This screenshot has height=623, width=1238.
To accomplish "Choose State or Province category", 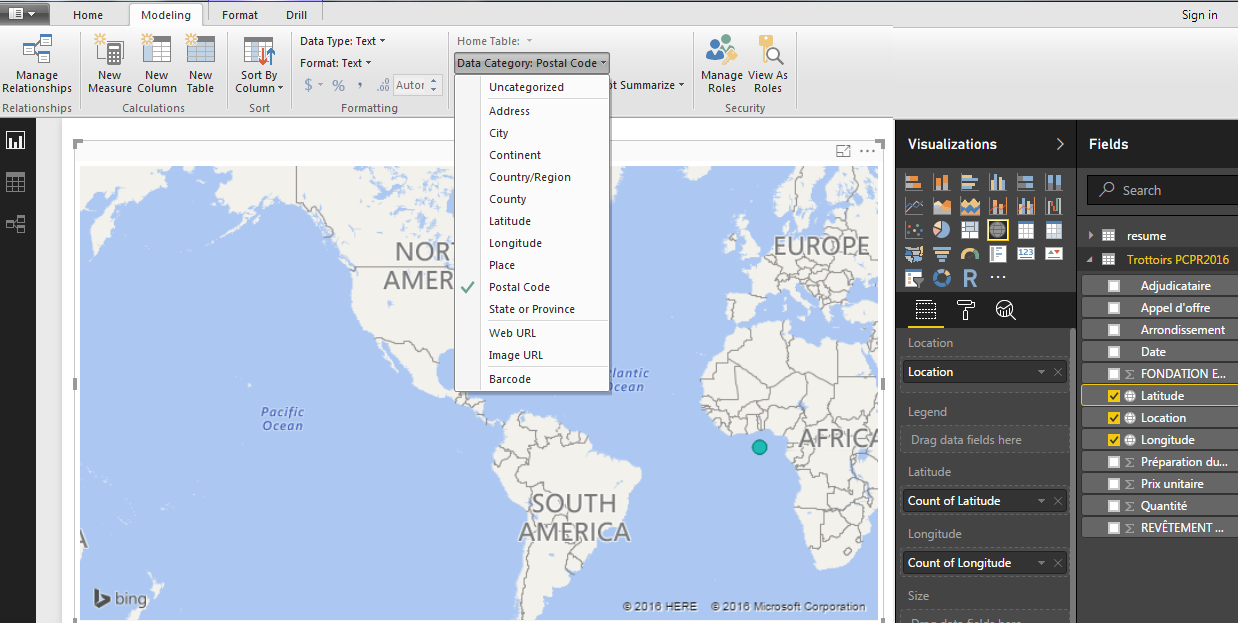I will [x=532, y=309].
